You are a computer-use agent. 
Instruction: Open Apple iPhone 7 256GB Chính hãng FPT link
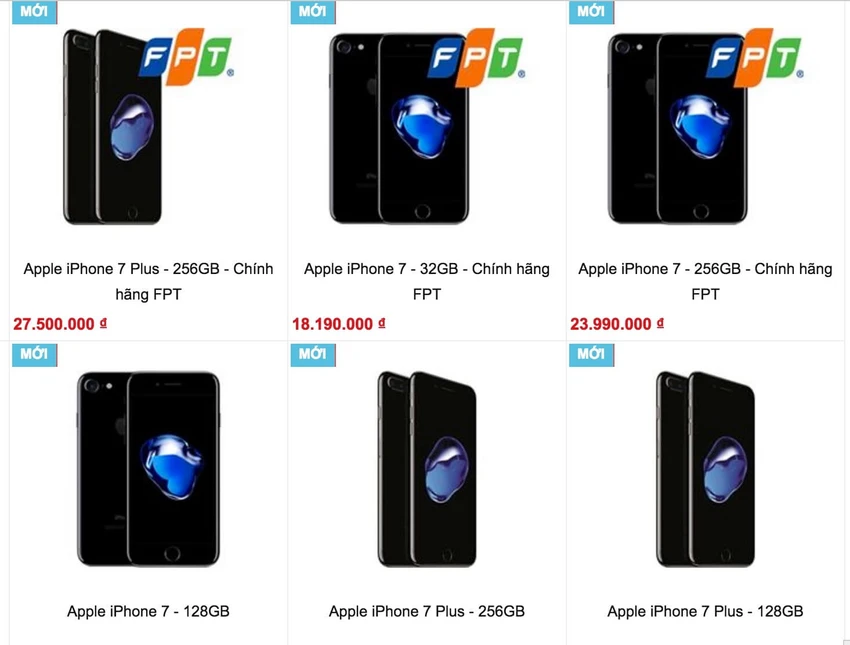pos(705,281)
